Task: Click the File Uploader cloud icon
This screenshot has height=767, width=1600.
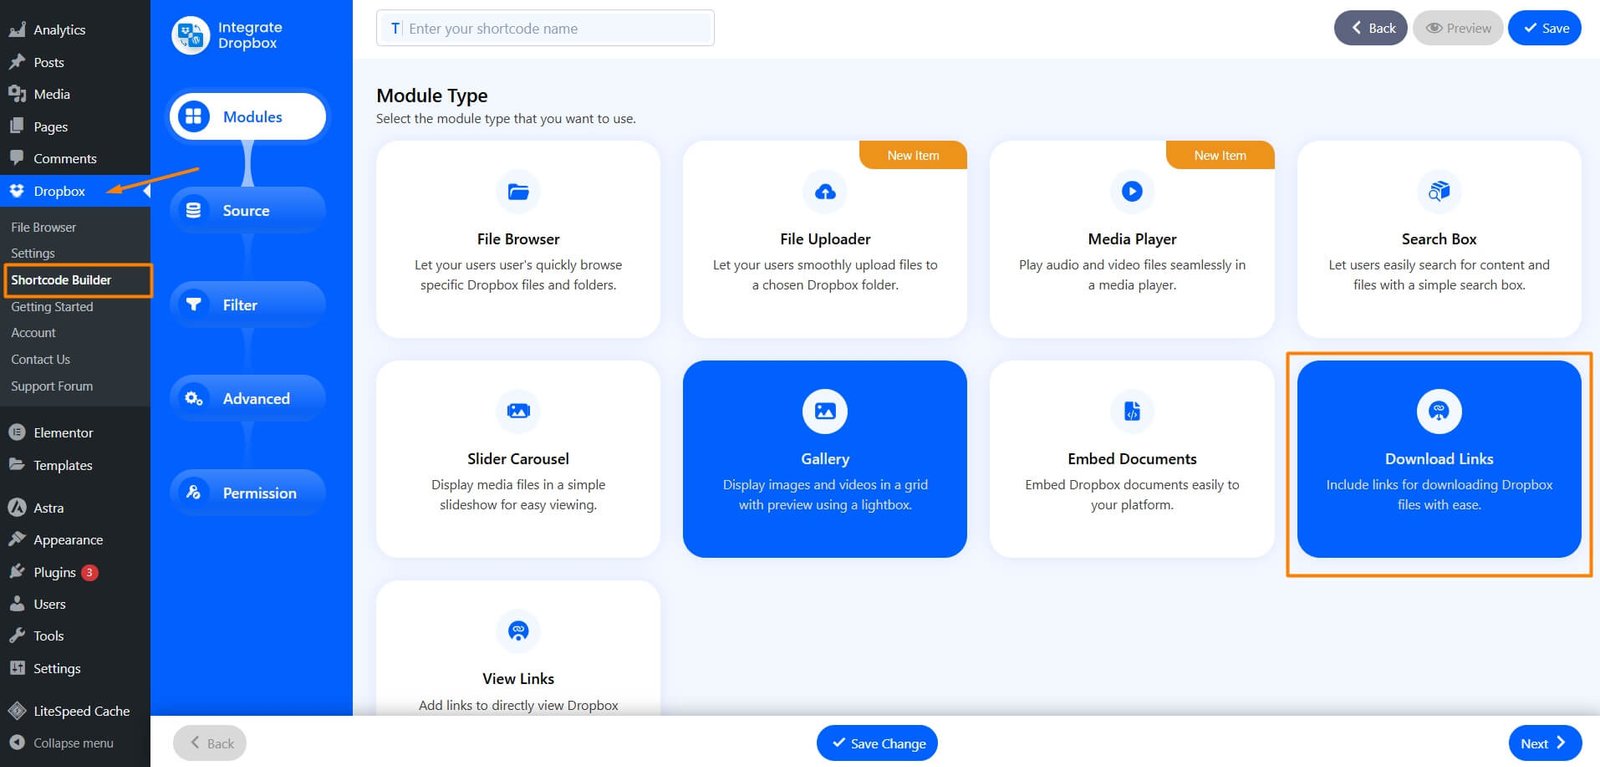Action: click(x=825, y=192)
